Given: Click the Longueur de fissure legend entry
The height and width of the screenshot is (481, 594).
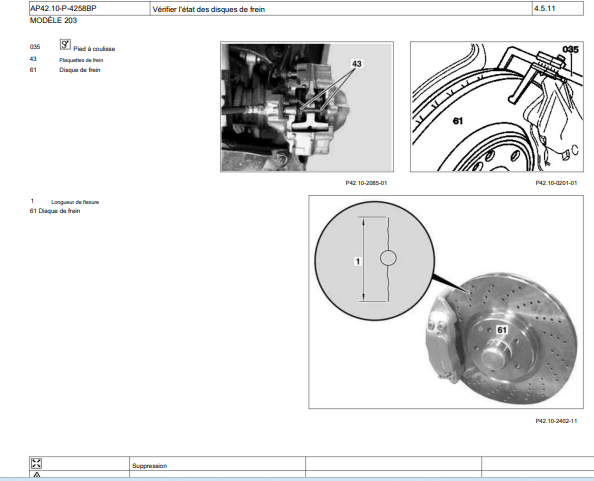Looking at the screenshot, I should coord(75,202).
